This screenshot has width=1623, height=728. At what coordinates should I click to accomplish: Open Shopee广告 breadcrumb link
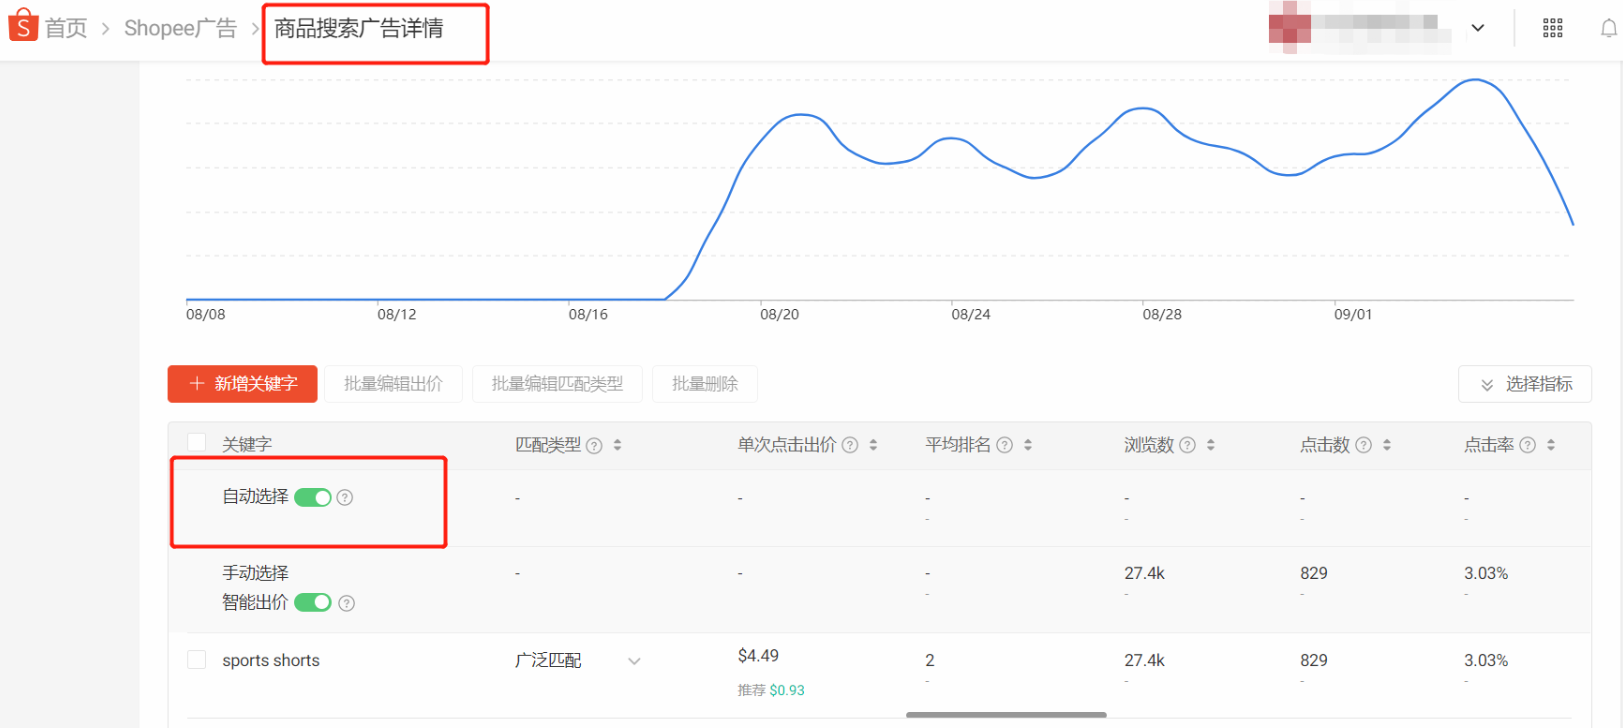click(x=180, y=28)
